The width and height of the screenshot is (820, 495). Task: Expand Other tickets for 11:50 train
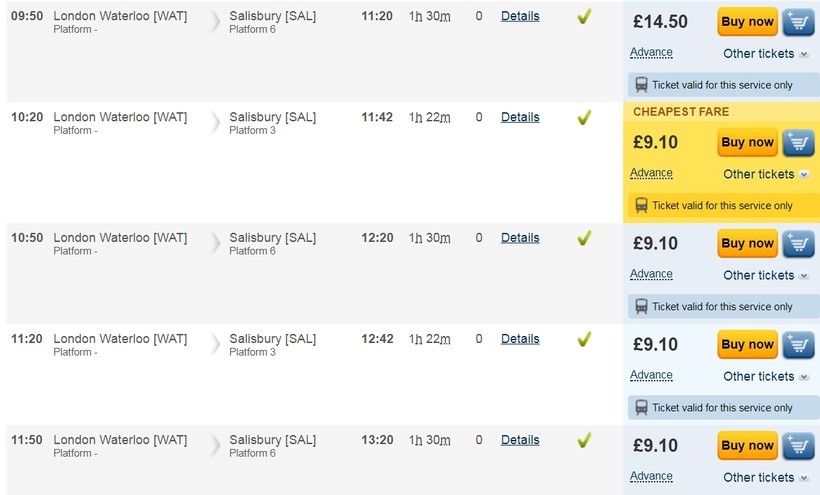(x=765, y=477)
